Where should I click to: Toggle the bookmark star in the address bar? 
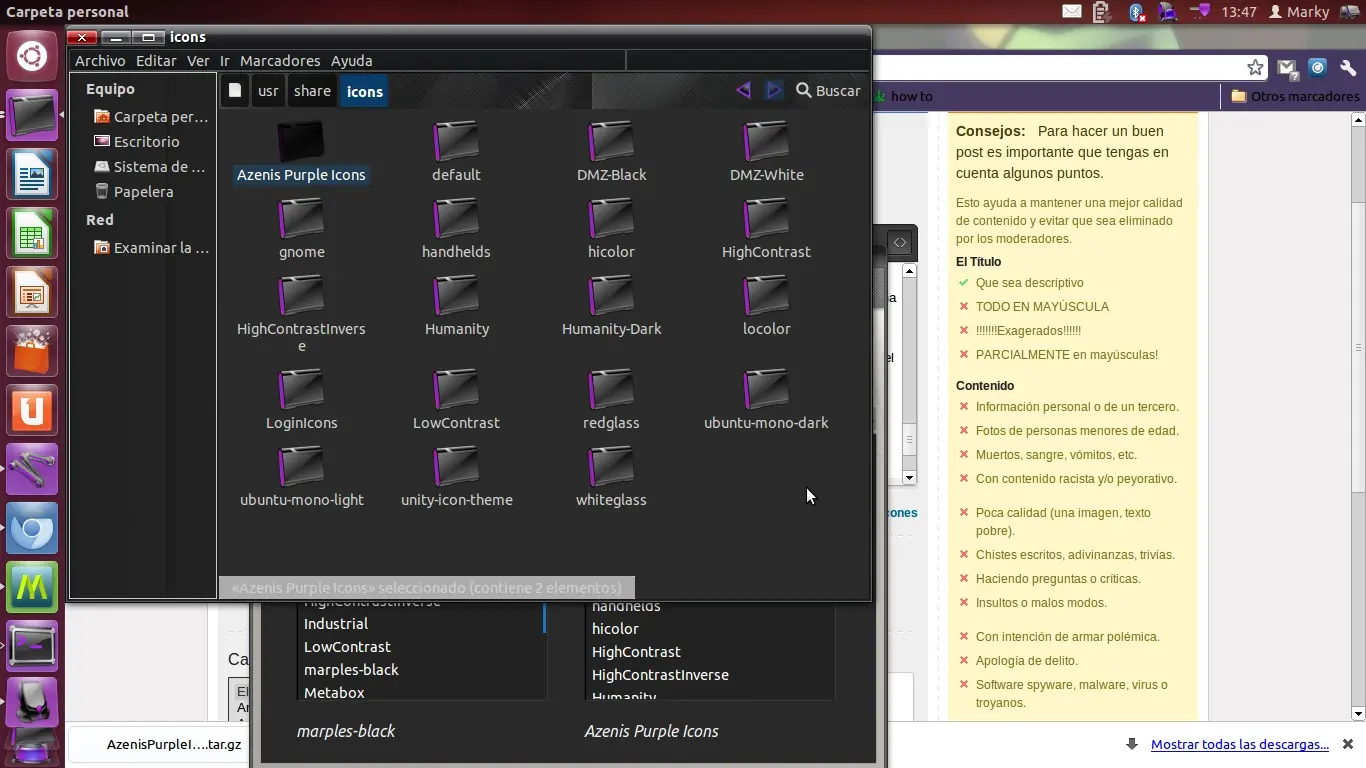[1256, 67]
